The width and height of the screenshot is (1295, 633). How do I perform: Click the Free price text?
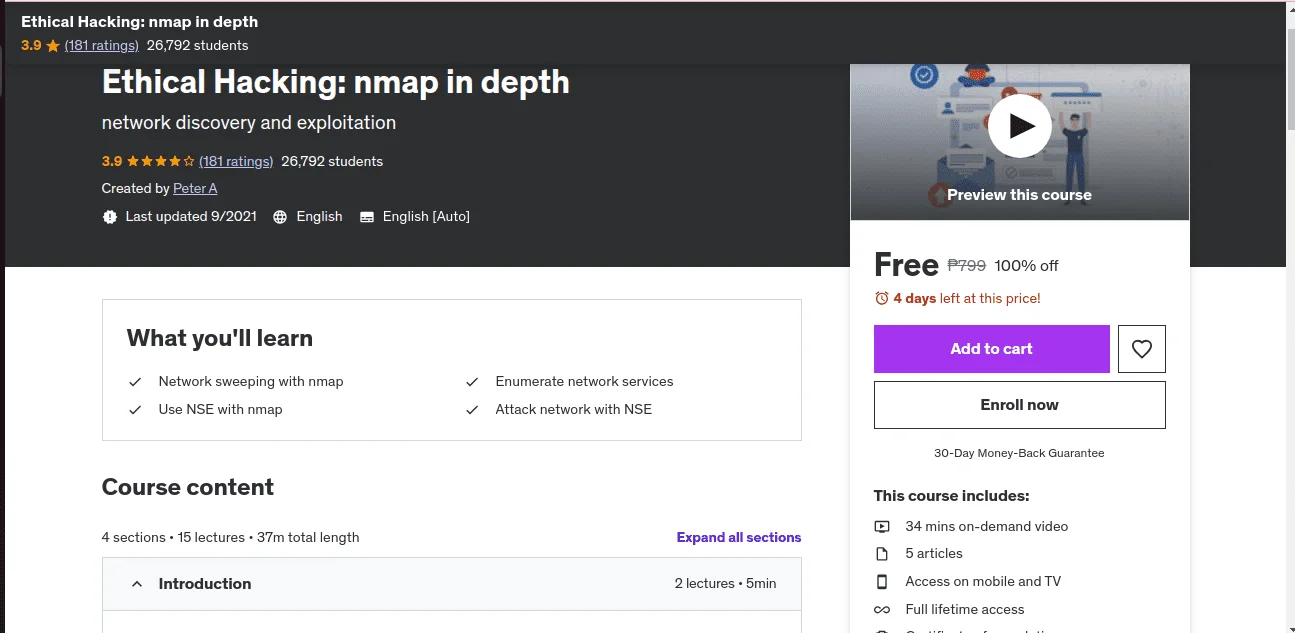[x=906, y=264]
